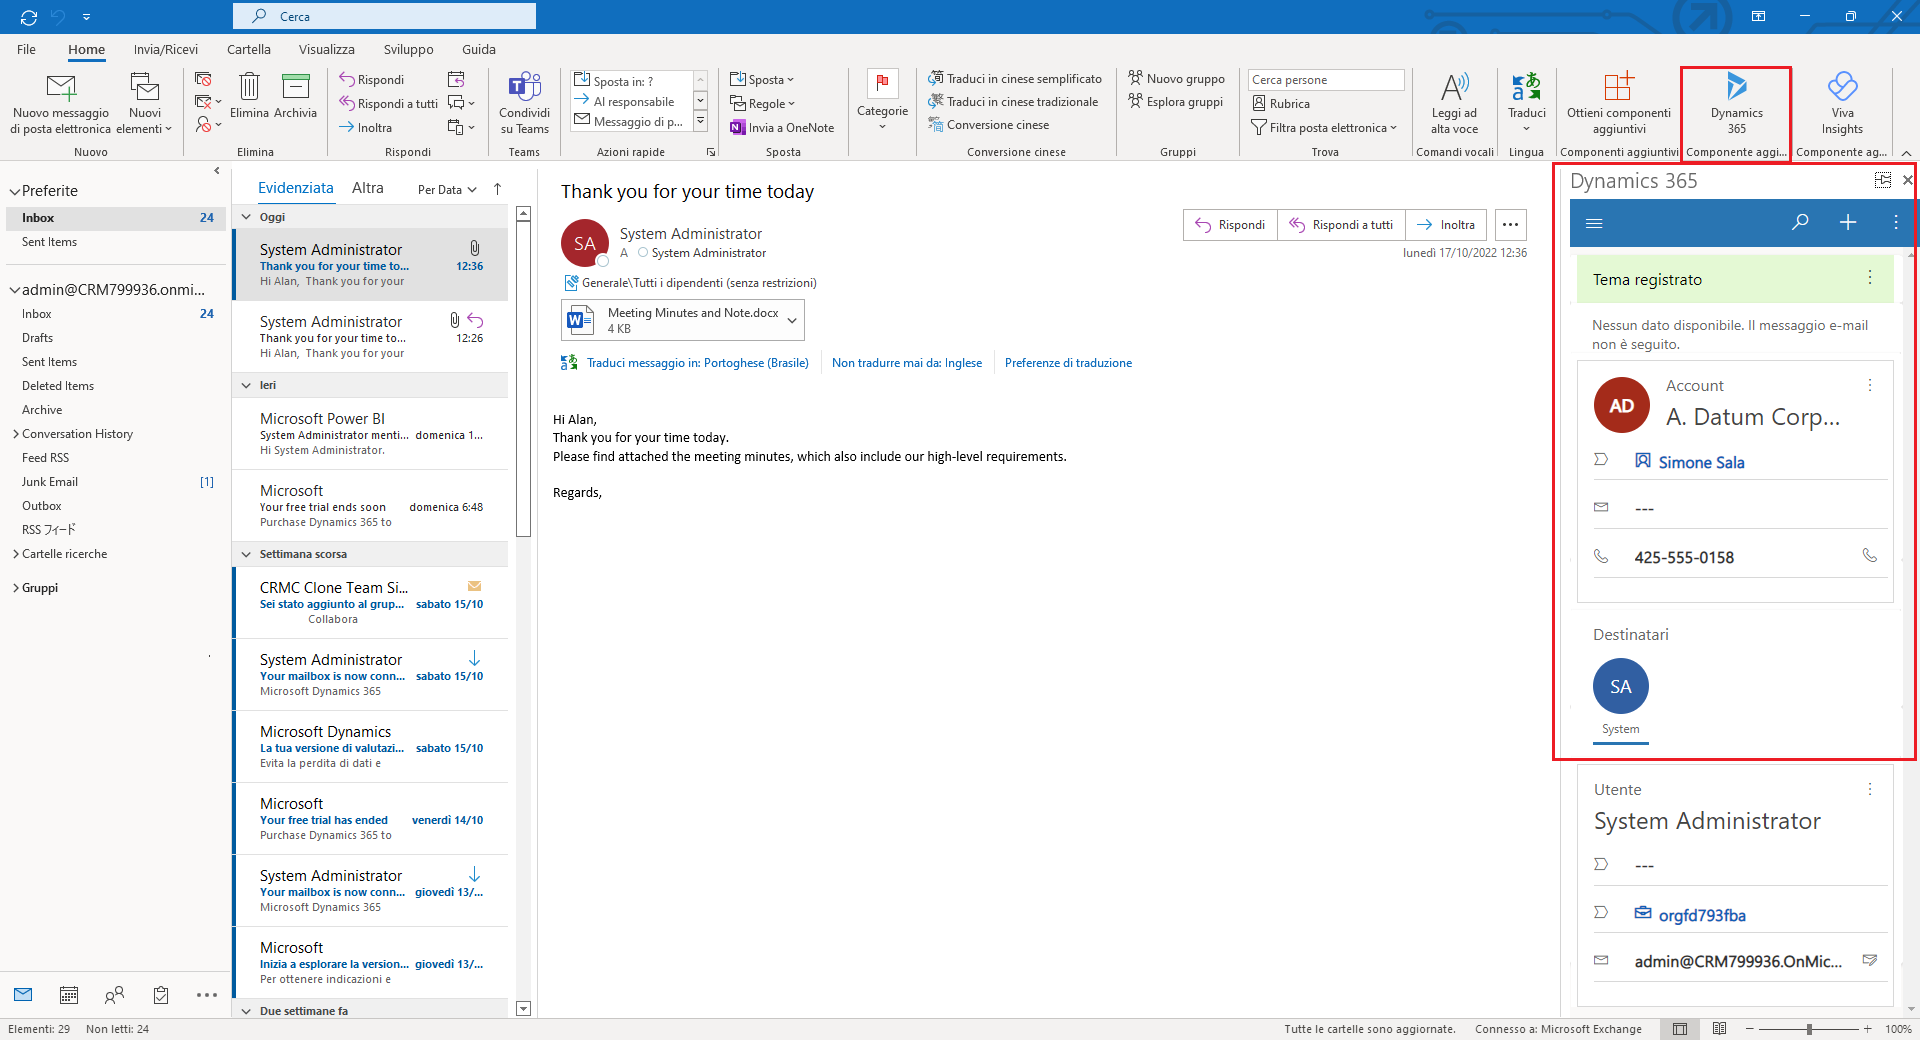The width and height of the screenshot is (1920, 1040).
Task: Collapse the admin@CRM799936 account tree
Action: (x=14, y=290)
